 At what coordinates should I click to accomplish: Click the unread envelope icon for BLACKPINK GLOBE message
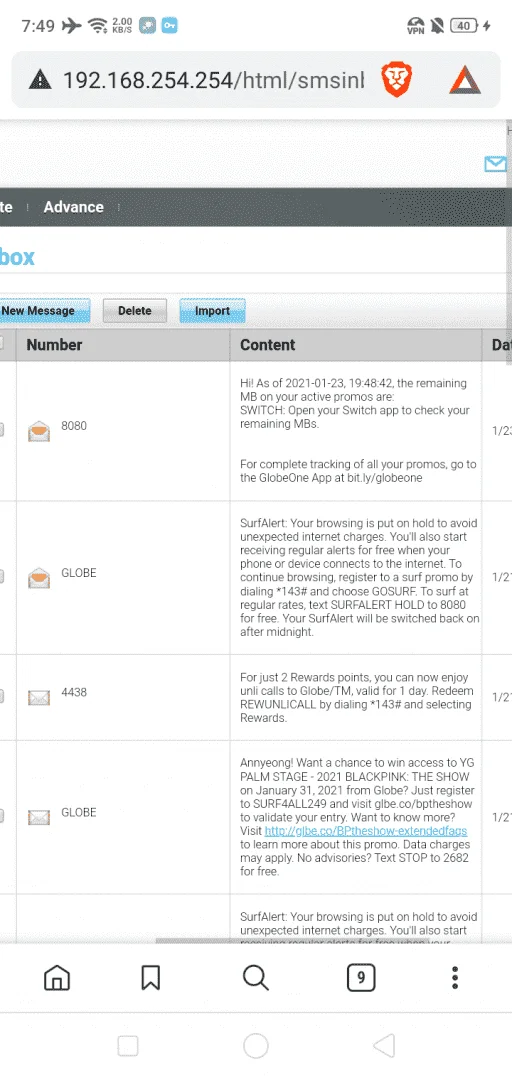point(39,818)
